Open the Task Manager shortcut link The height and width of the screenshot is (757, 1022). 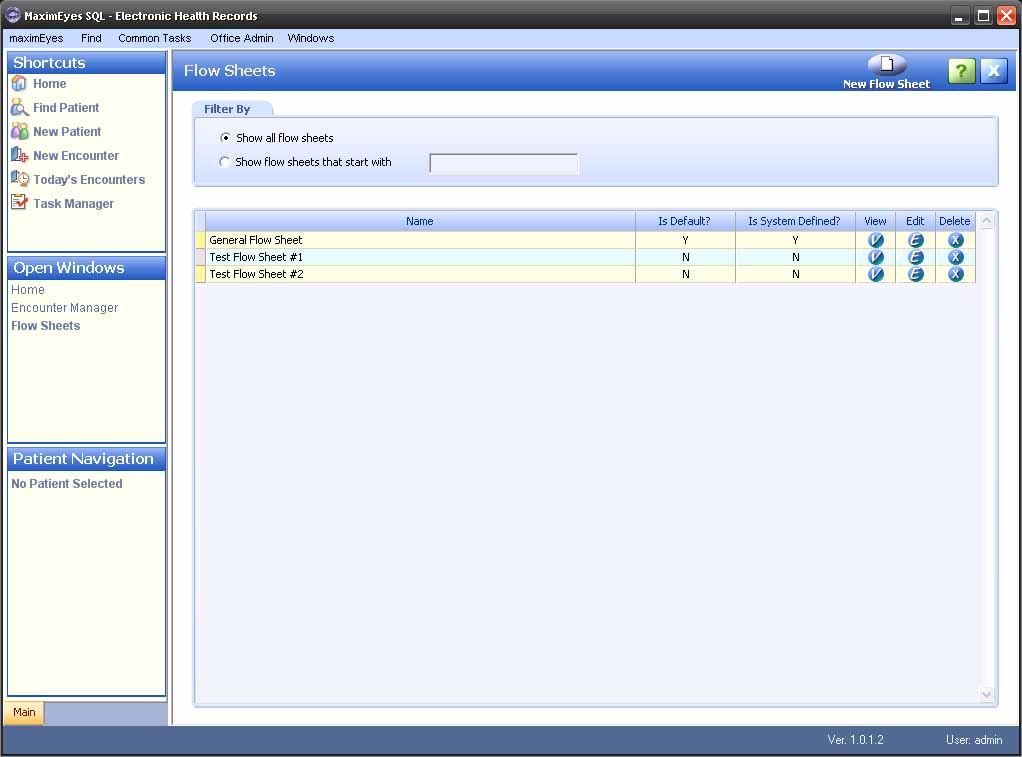74,203
